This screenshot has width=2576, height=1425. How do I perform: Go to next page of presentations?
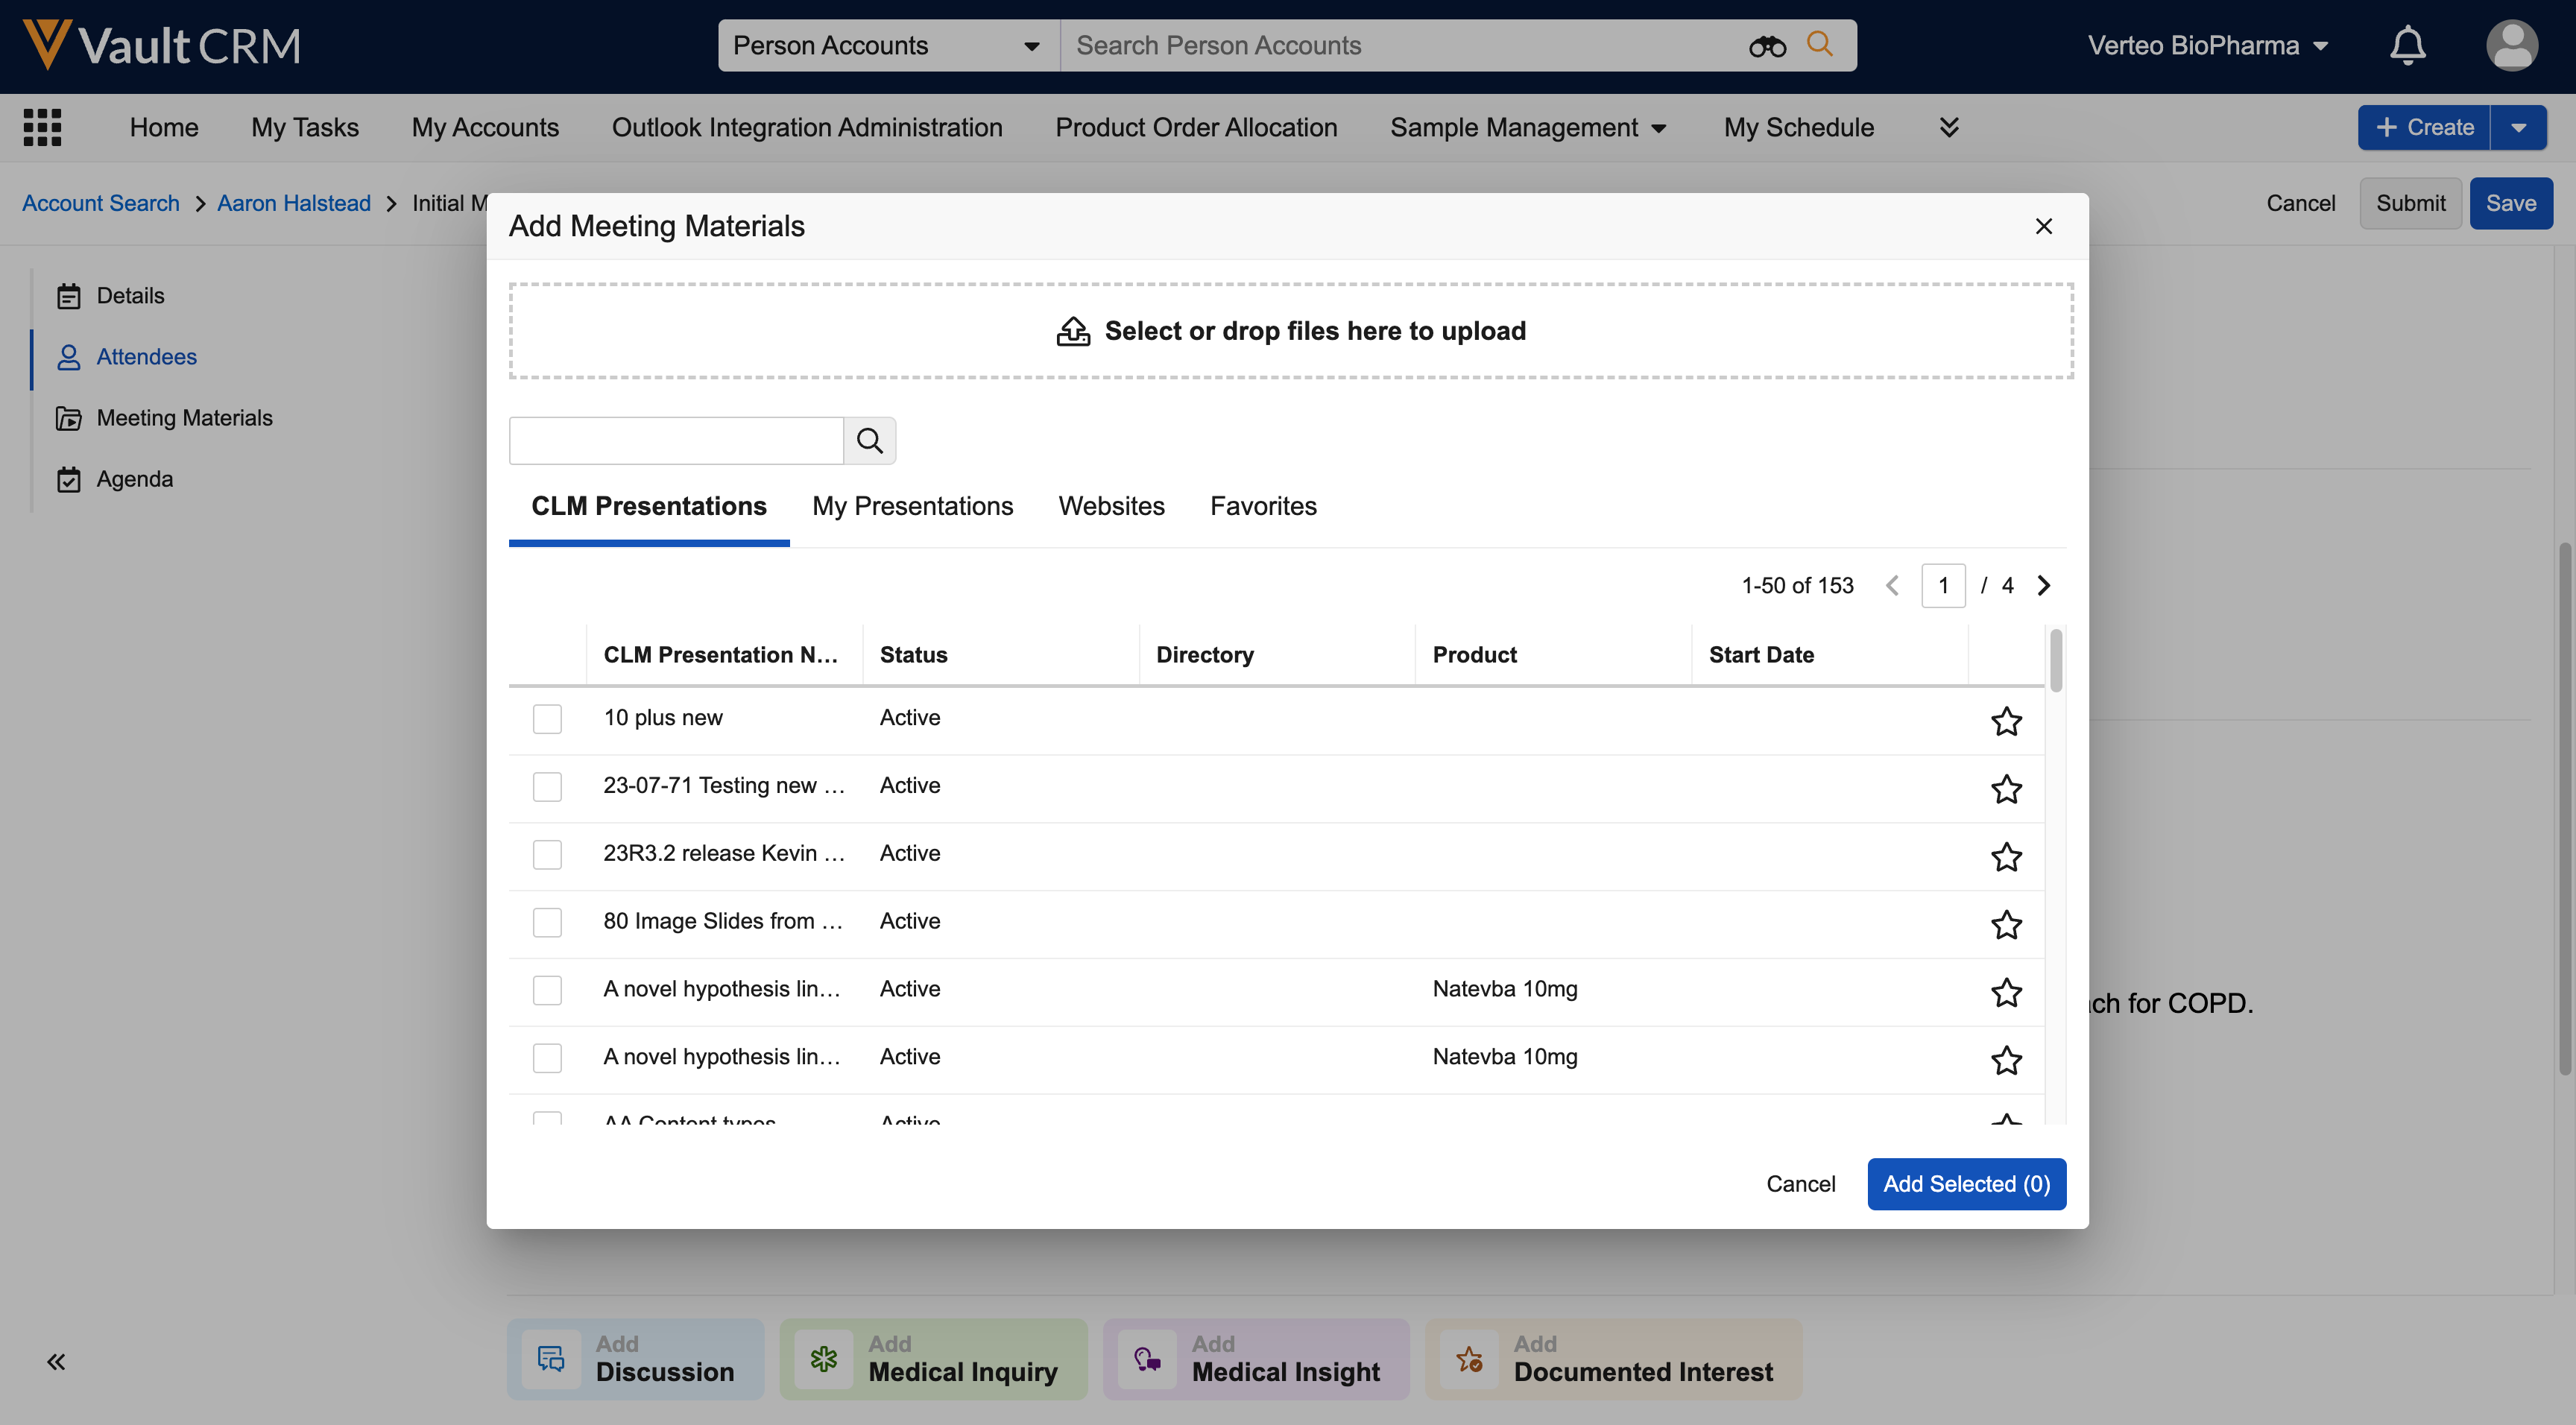[x=2044, y=586]
